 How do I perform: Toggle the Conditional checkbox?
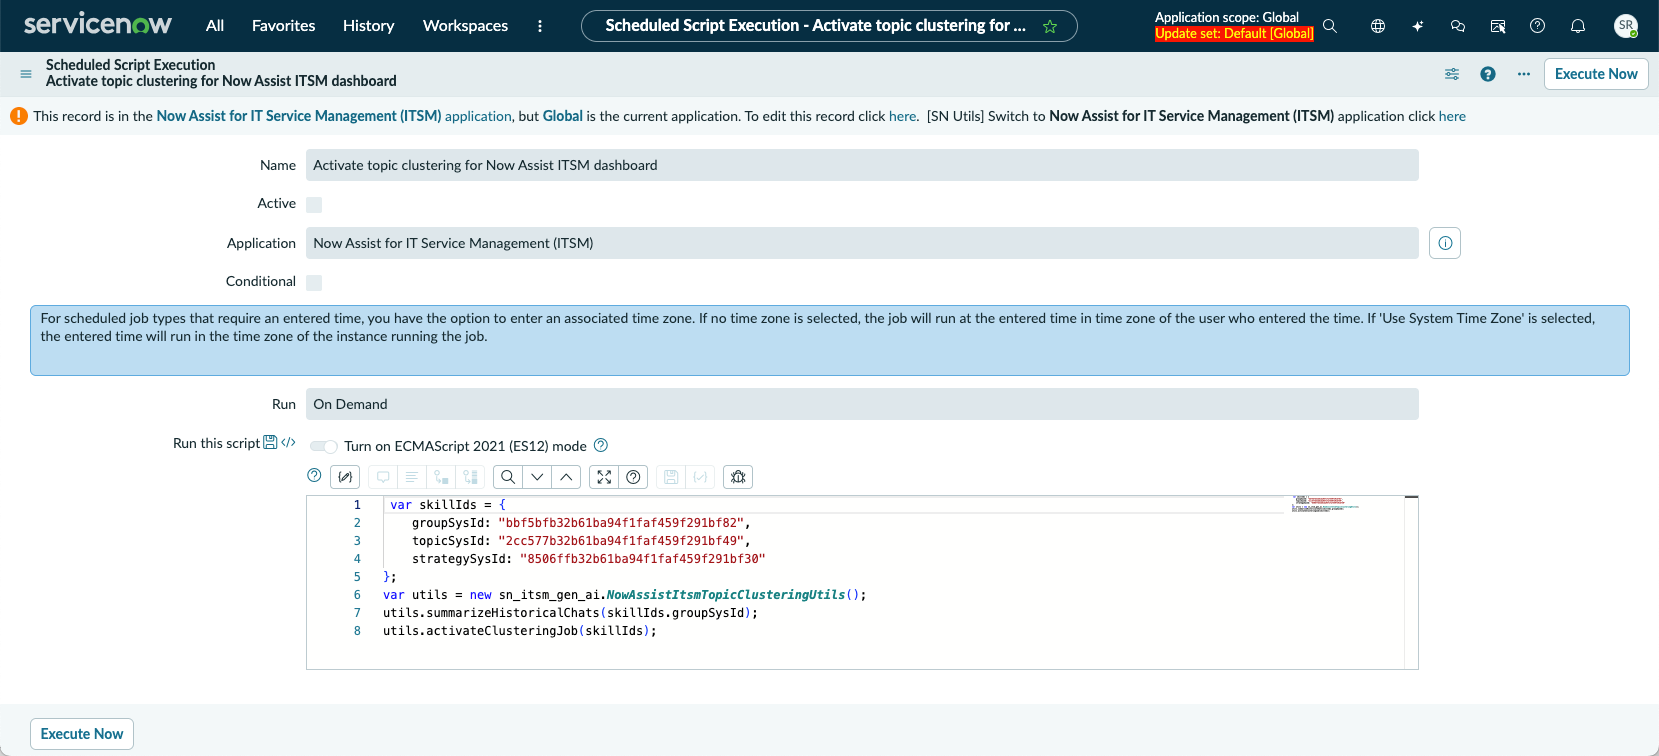click(314, 282)
